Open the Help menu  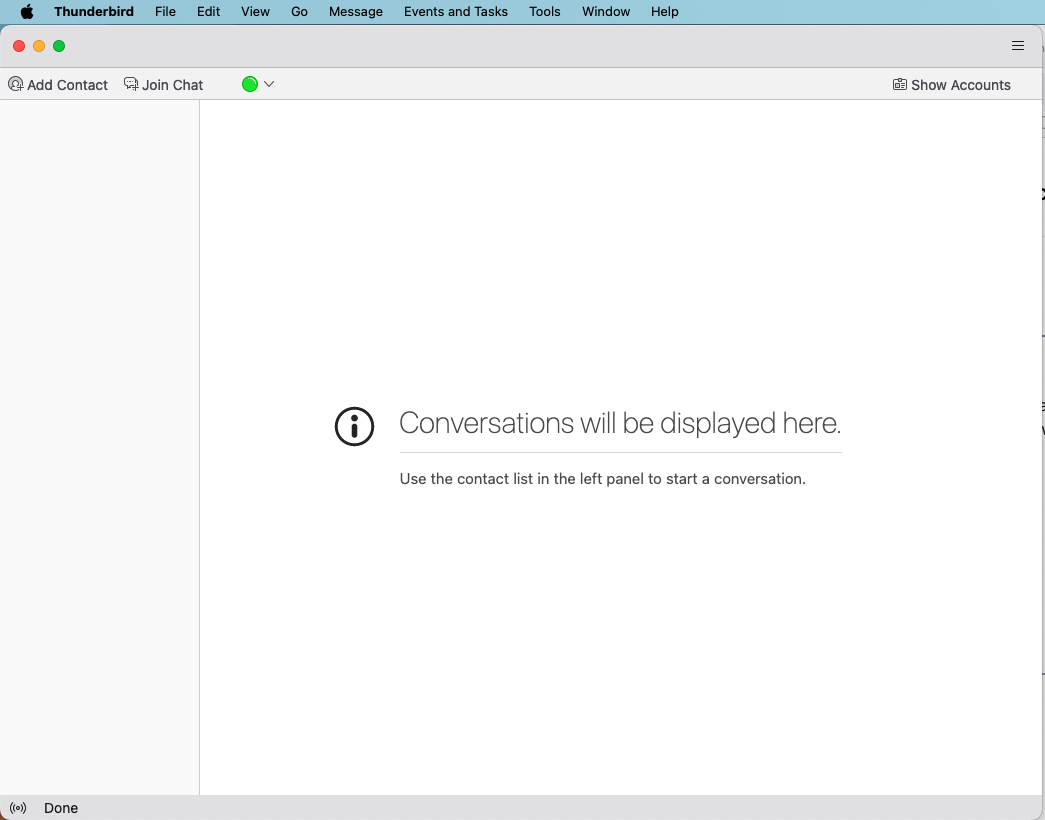[664, 11]
